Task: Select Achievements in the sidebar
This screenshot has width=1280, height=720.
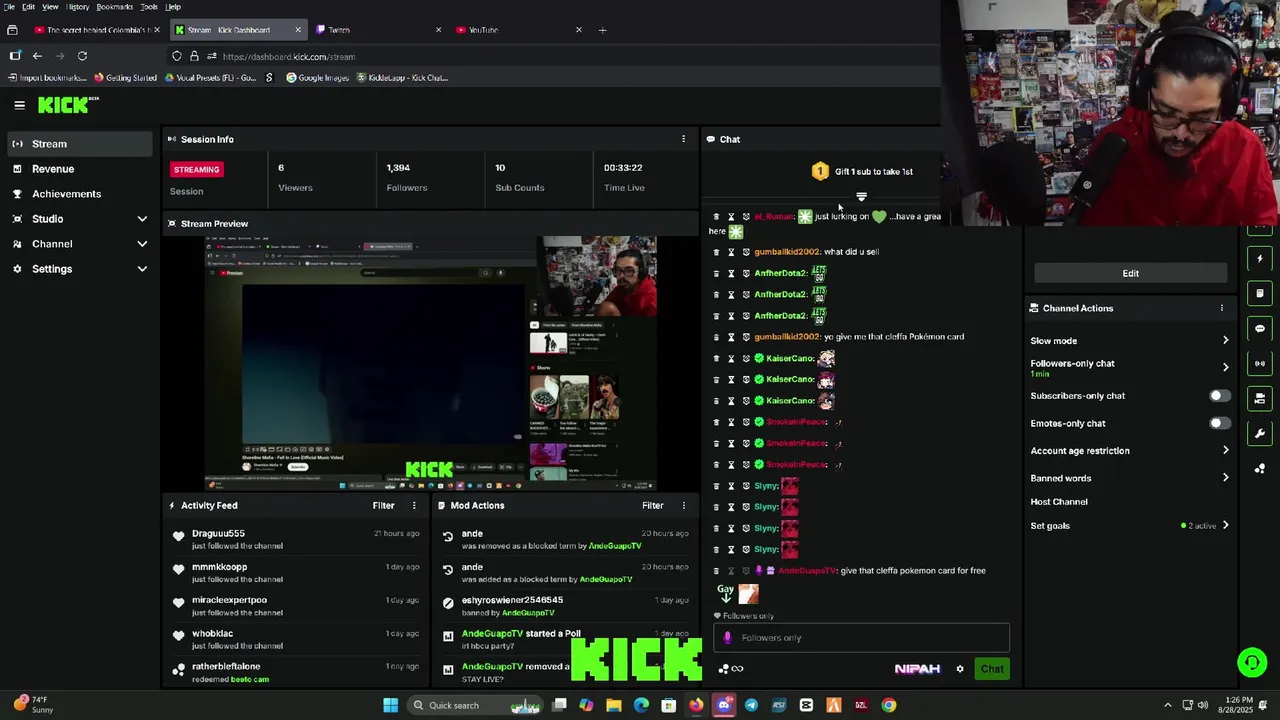Action: (80, 194)
